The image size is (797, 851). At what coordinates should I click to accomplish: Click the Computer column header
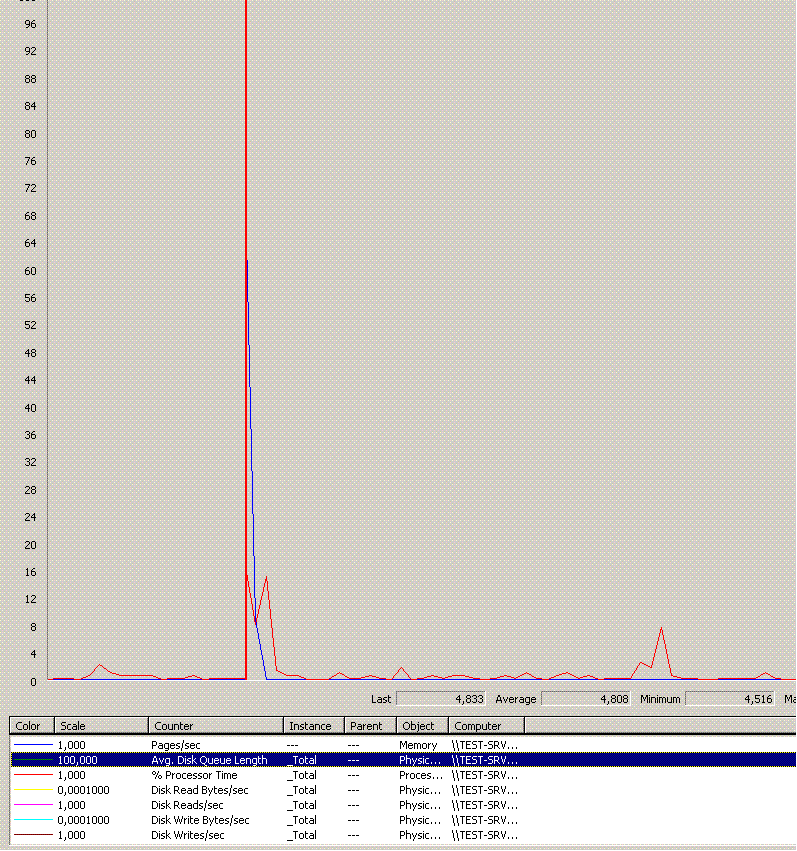pyautogui.click(x=485, y=726)
